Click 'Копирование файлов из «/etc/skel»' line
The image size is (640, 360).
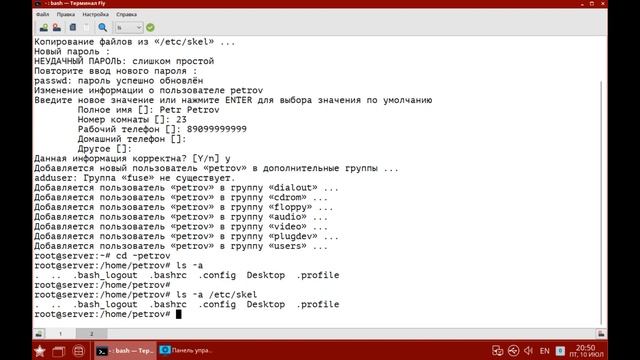coord(135,42)
